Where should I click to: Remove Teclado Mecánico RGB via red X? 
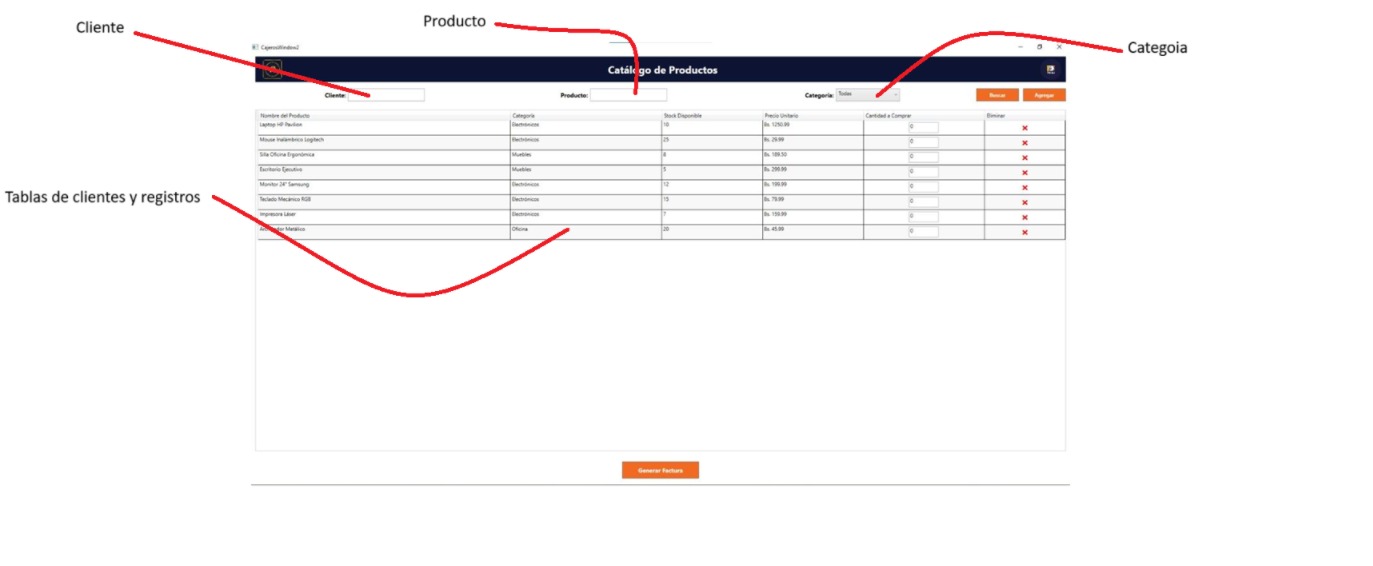1024,202
